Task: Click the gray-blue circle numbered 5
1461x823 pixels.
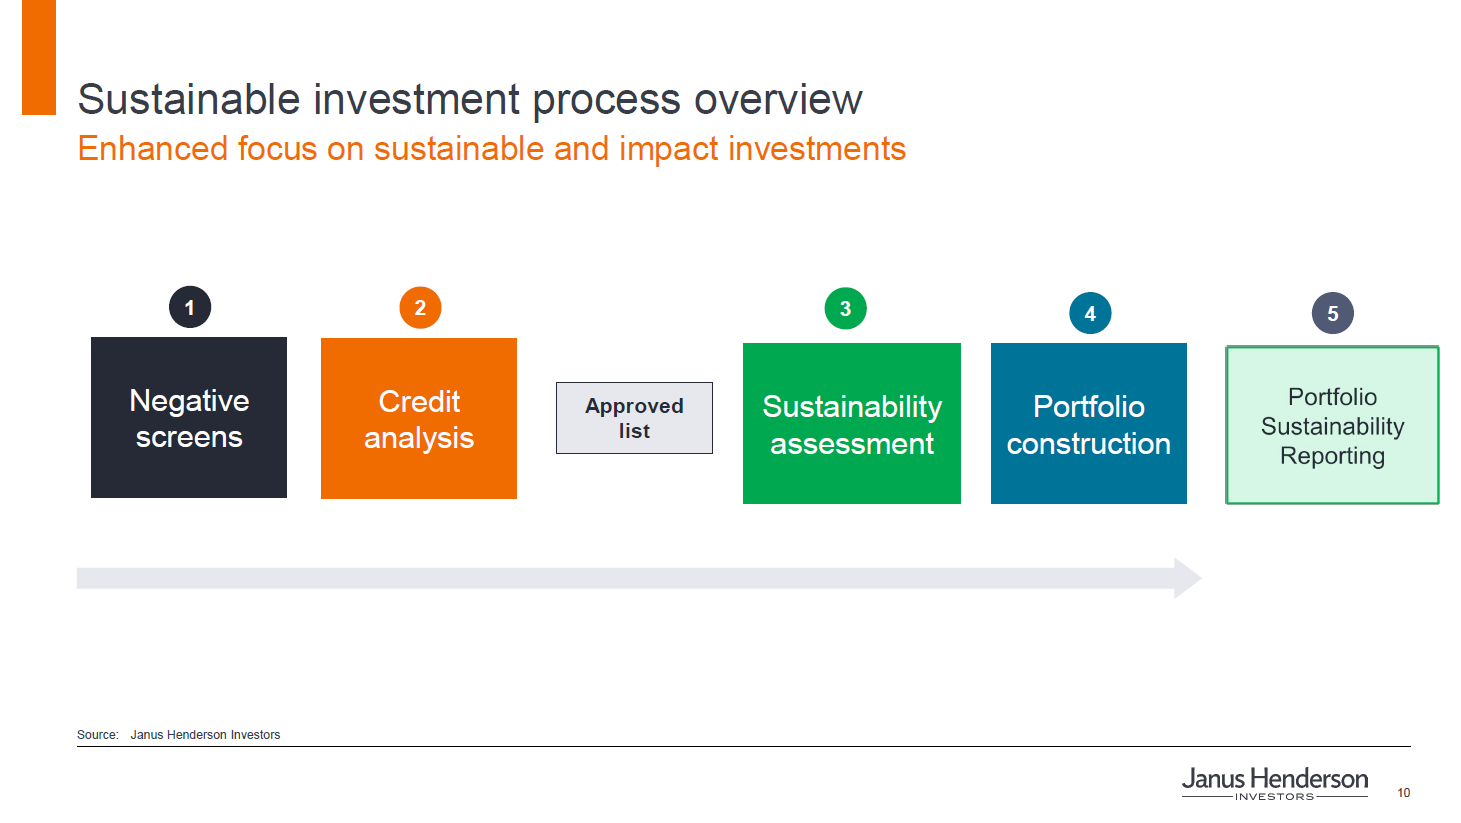Action: (1332, 314)
